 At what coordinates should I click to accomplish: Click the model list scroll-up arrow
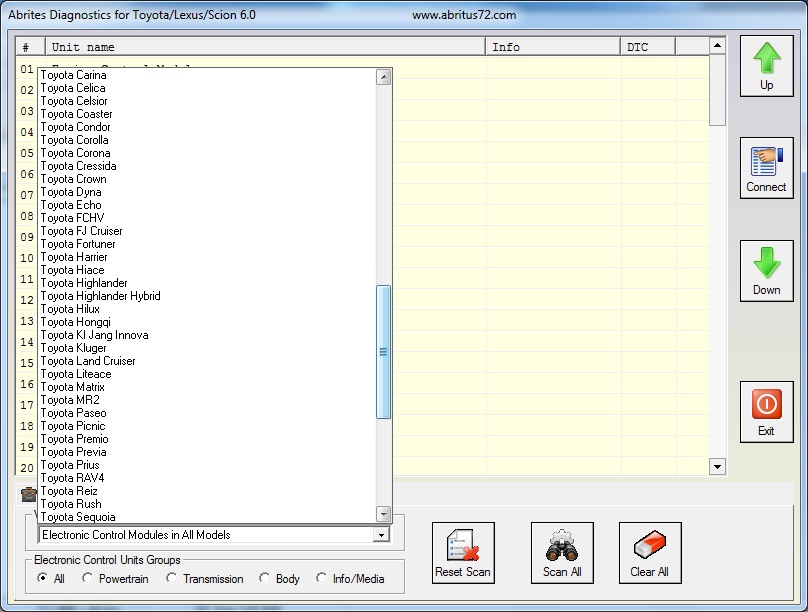point(383,77)
